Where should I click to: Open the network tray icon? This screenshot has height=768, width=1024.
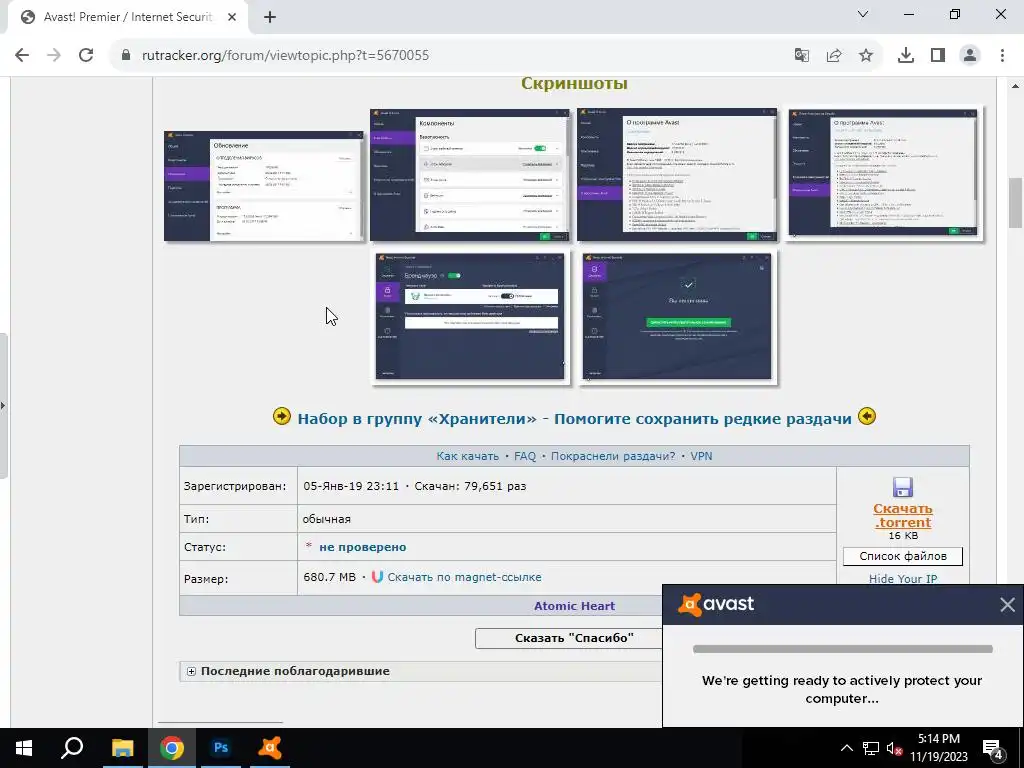pyautogui.click(x=871, y=748)
